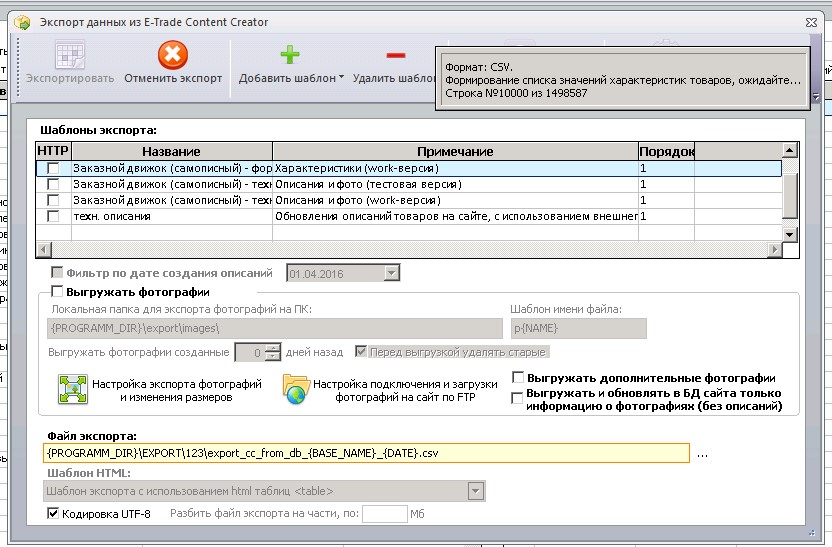The width and height of the screenshot is (832, 547).
Task: Click the vertical scrollbar thumb of templates list
Action: tap(790, 195)
